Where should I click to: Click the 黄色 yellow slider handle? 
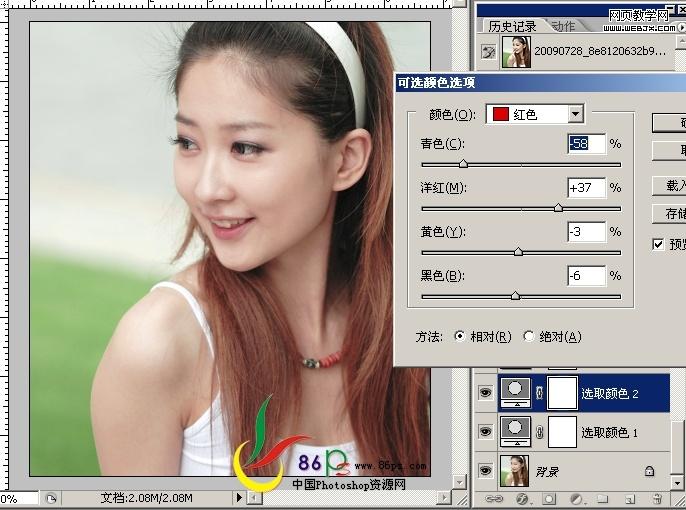[x=518, y=252]
